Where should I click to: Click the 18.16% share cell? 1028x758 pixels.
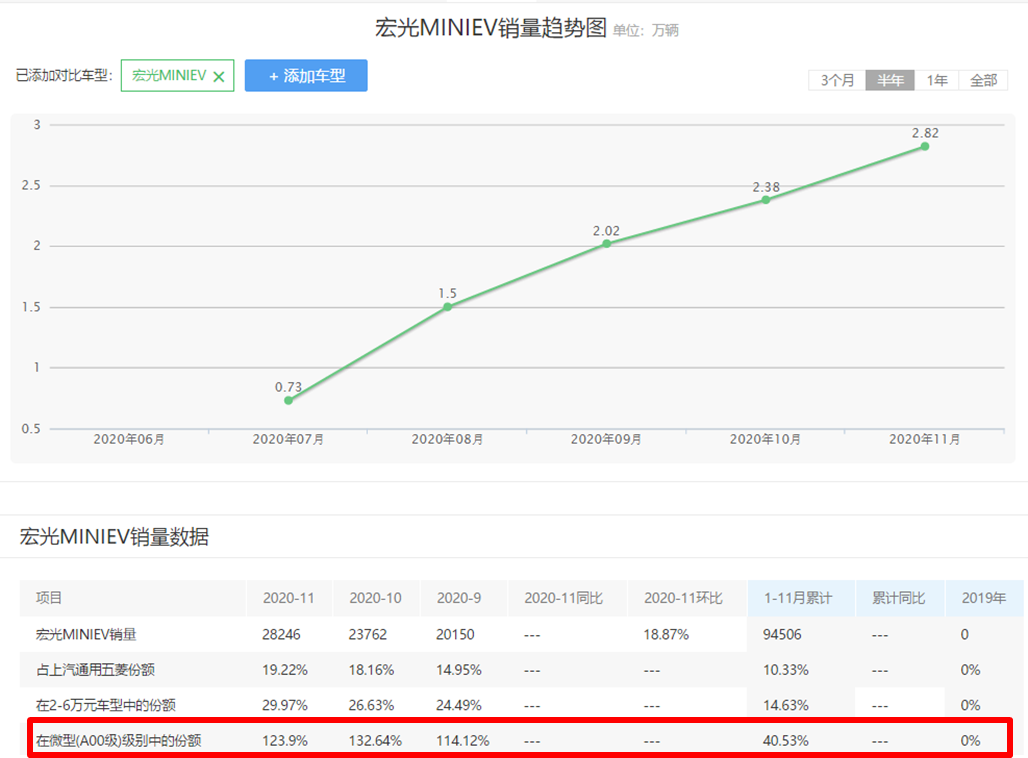371,670
